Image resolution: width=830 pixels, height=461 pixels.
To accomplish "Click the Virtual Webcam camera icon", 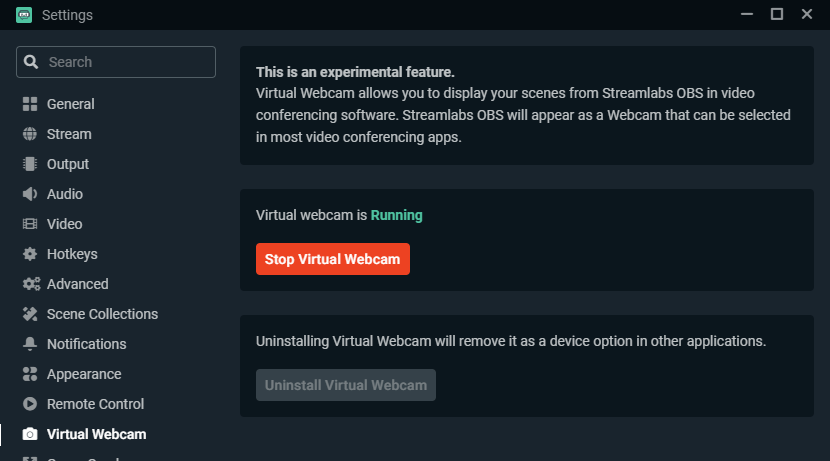I will [x=30, y=435].
